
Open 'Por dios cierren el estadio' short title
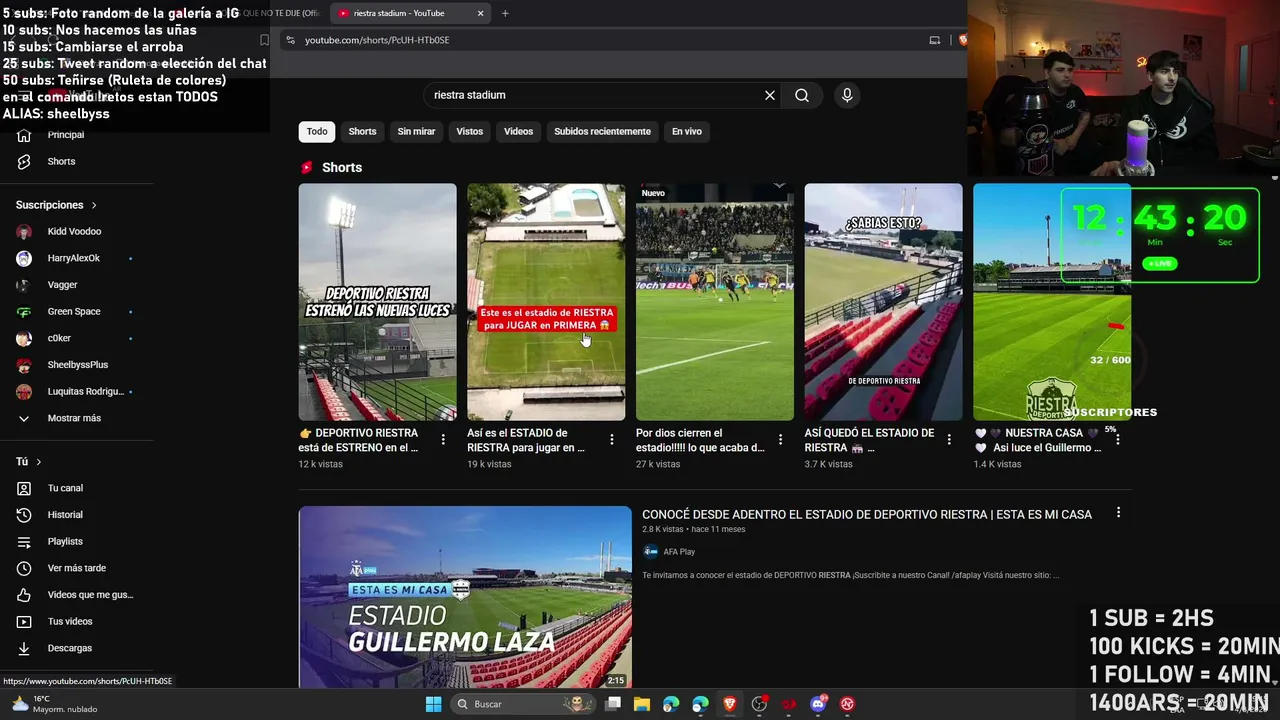(700, 440)
